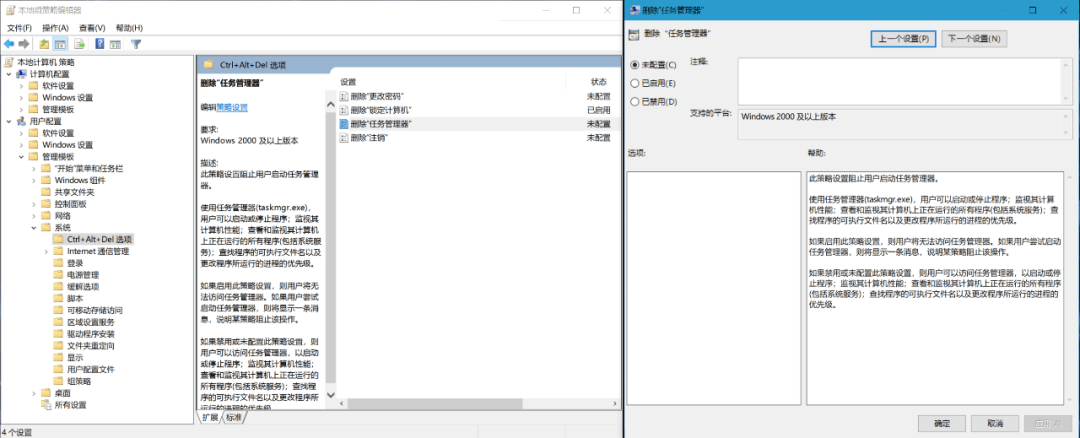Click the folder icon next to 文件夹重定向

(59, 345)
